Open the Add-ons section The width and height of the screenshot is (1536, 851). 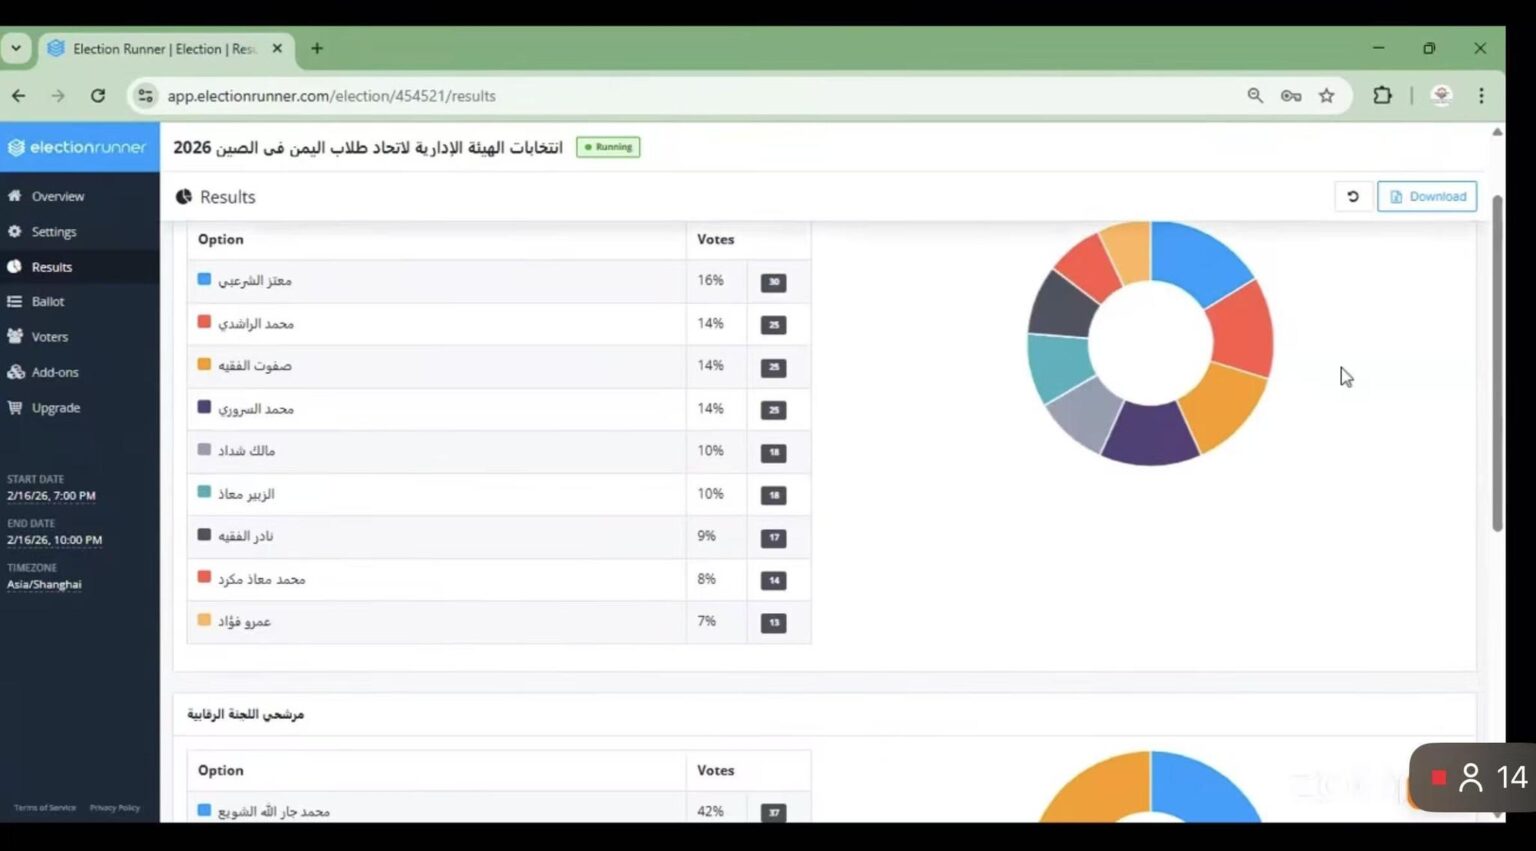(x=54, y=373)
